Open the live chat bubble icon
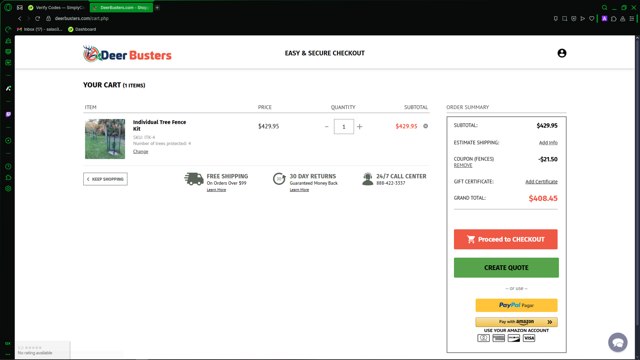The image size is (640, 360). [618, 342]
